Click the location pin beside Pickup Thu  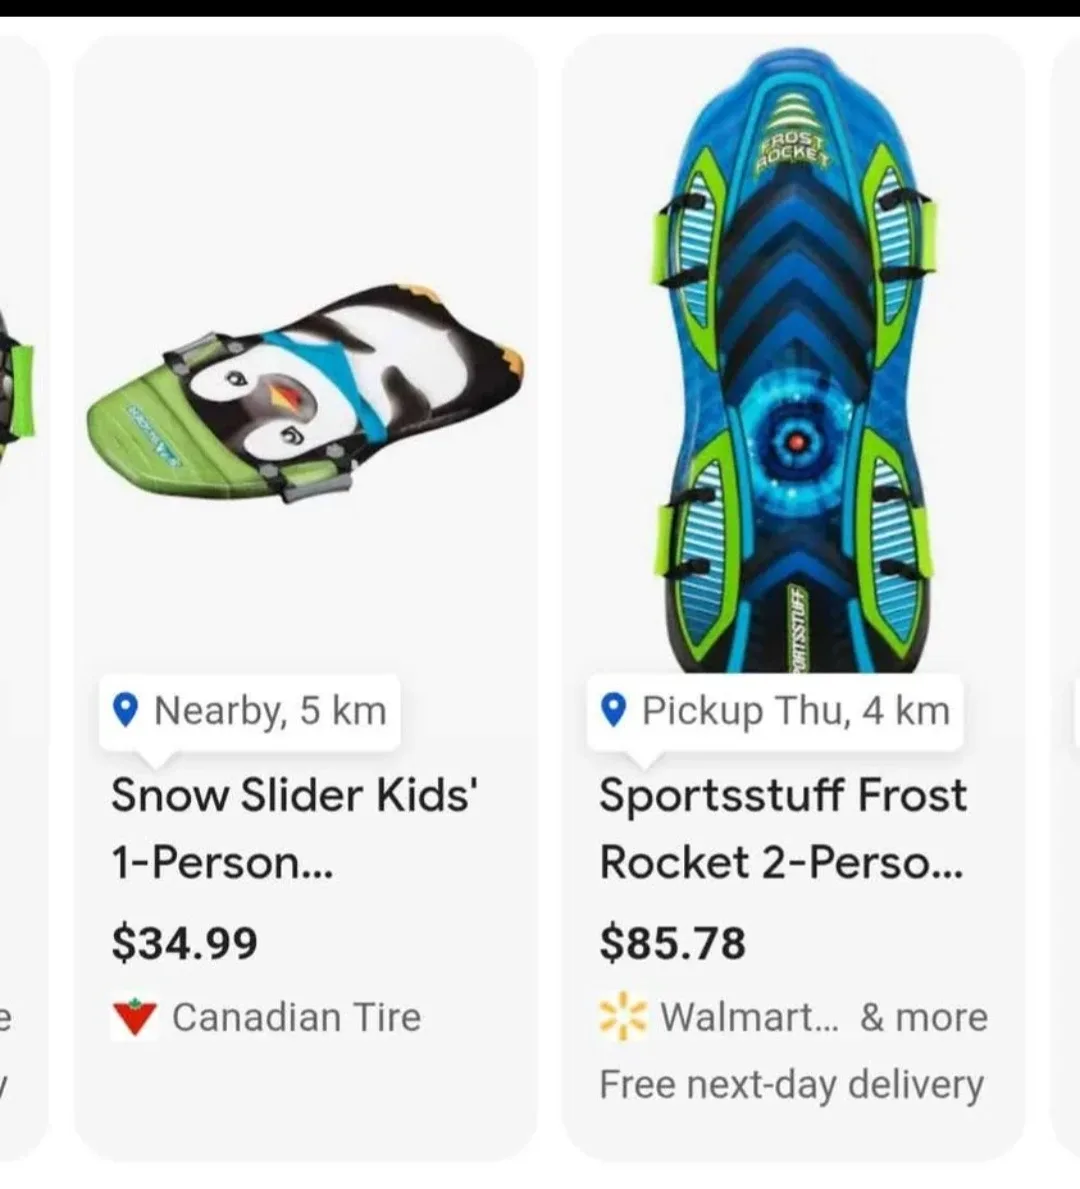(614, 709)
